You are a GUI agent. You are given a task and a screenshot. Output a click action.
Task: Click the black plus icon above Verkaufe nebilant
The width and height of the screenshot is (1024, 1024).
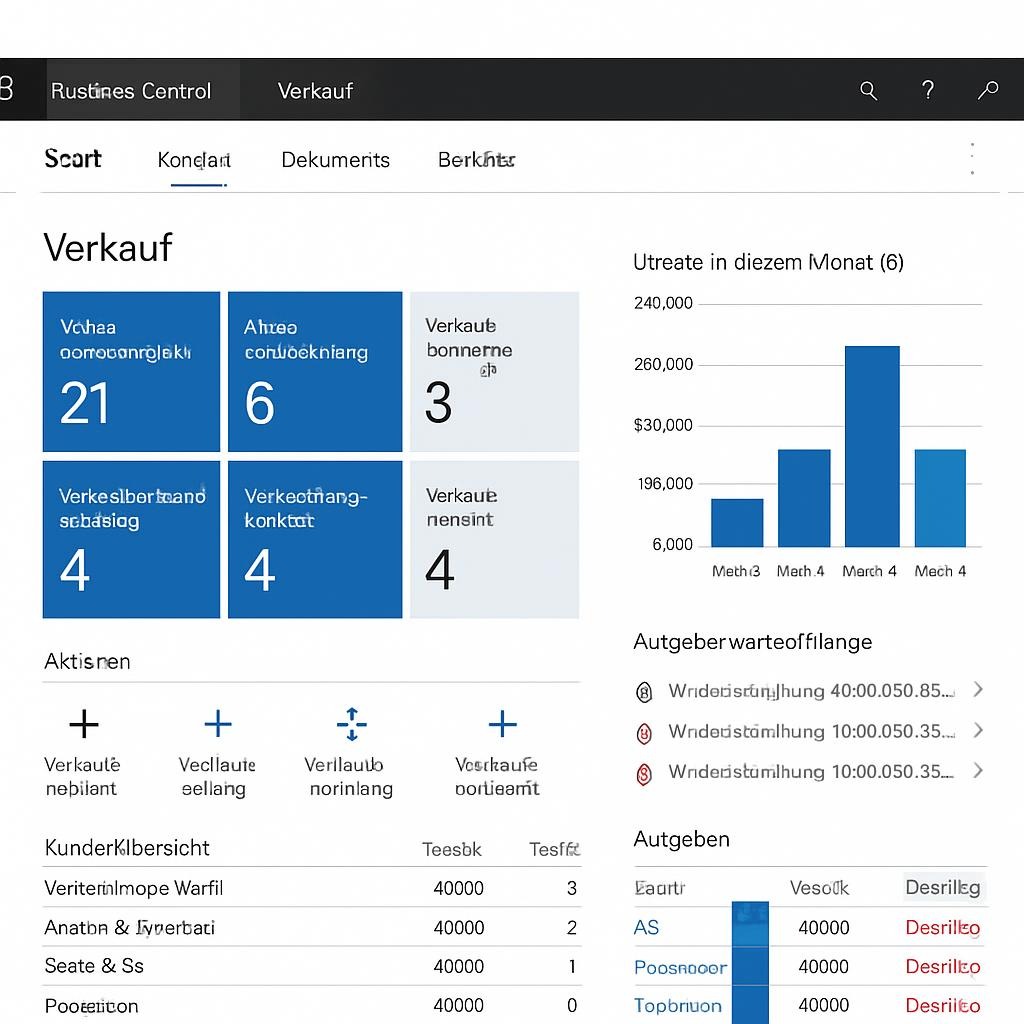coord(84,724)
